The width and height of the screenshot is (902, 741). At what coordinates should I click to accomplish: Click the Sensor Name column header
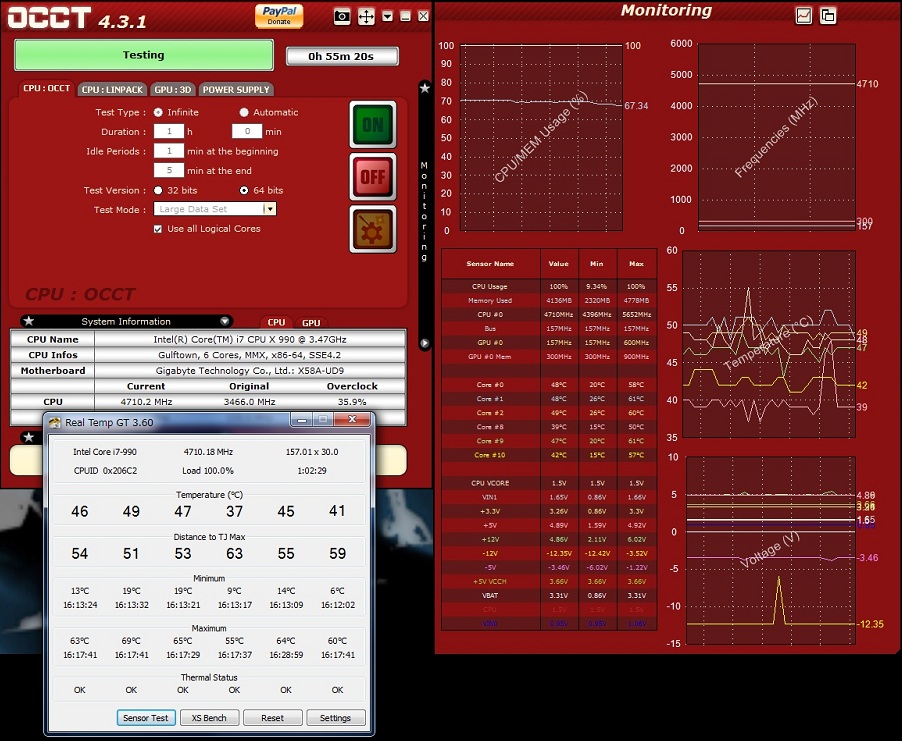coord(490,263)
